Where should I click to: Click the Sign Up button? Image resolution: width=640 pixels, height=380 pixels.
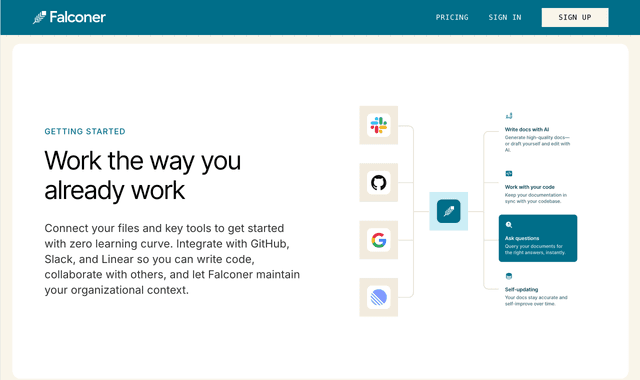click(x=575, y=17)
